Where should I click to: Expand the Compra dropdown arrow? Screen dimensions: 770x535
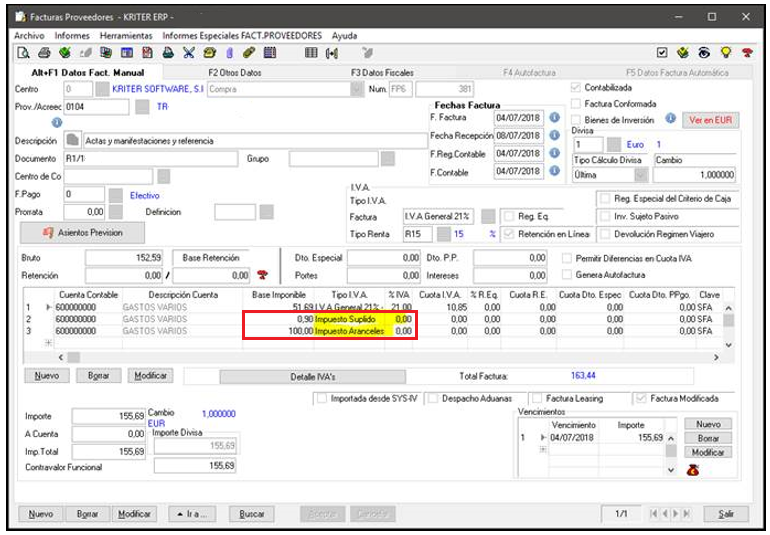[x=358, y=89]
